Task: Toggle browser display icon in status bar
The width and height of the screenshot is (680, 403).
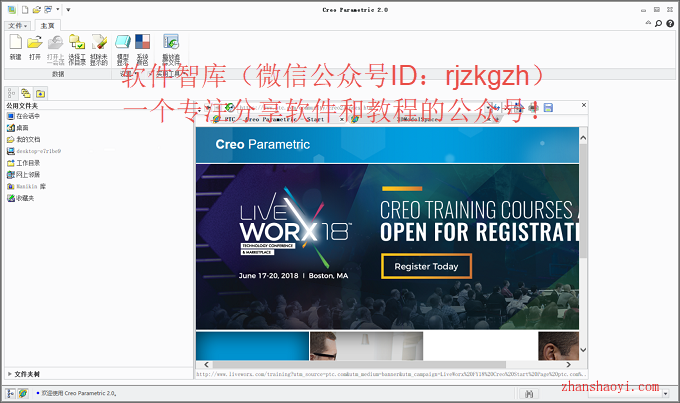Action: coord(23,393)
